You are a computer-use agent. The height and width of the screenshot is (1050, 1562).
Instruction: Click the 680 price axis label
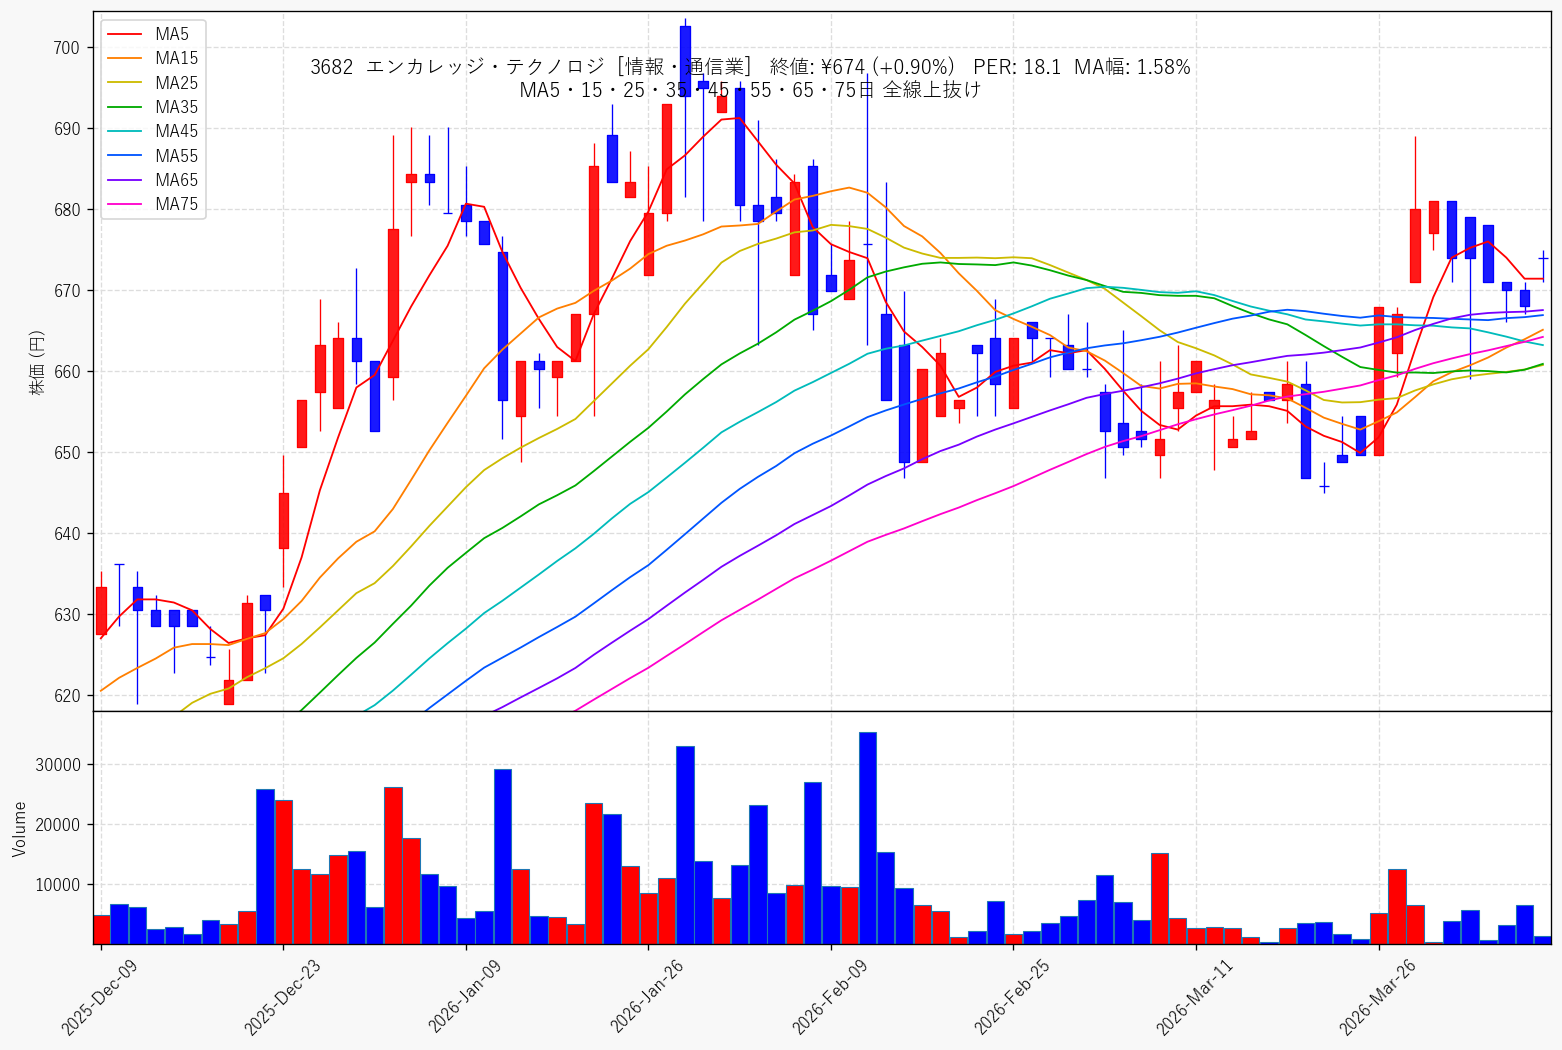[65, 210]
